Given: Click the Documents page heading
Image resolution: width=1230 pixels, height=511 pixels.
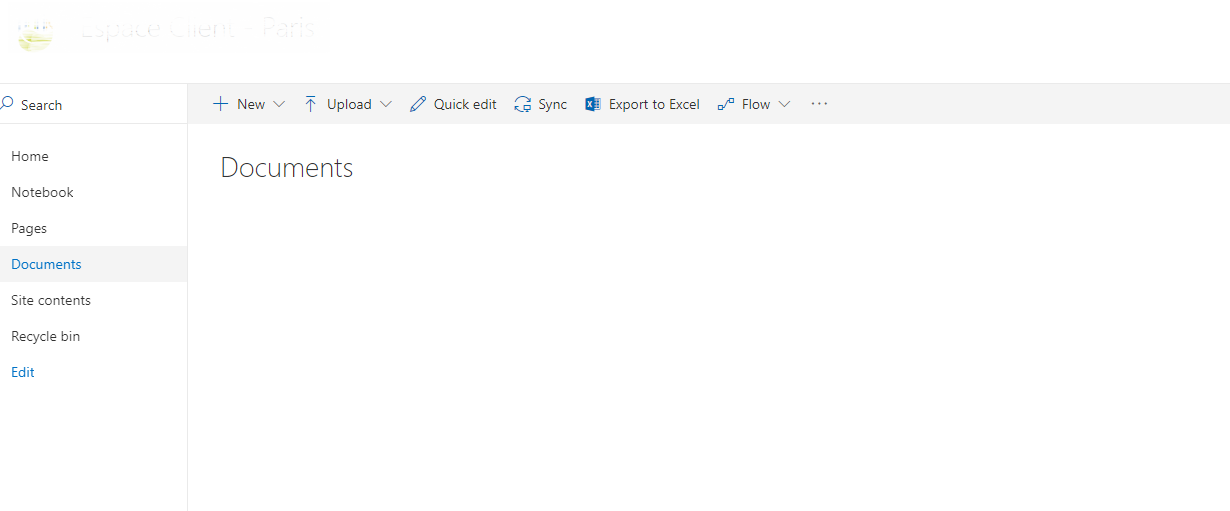Looking at the screenshot, I should coord(287,168).
